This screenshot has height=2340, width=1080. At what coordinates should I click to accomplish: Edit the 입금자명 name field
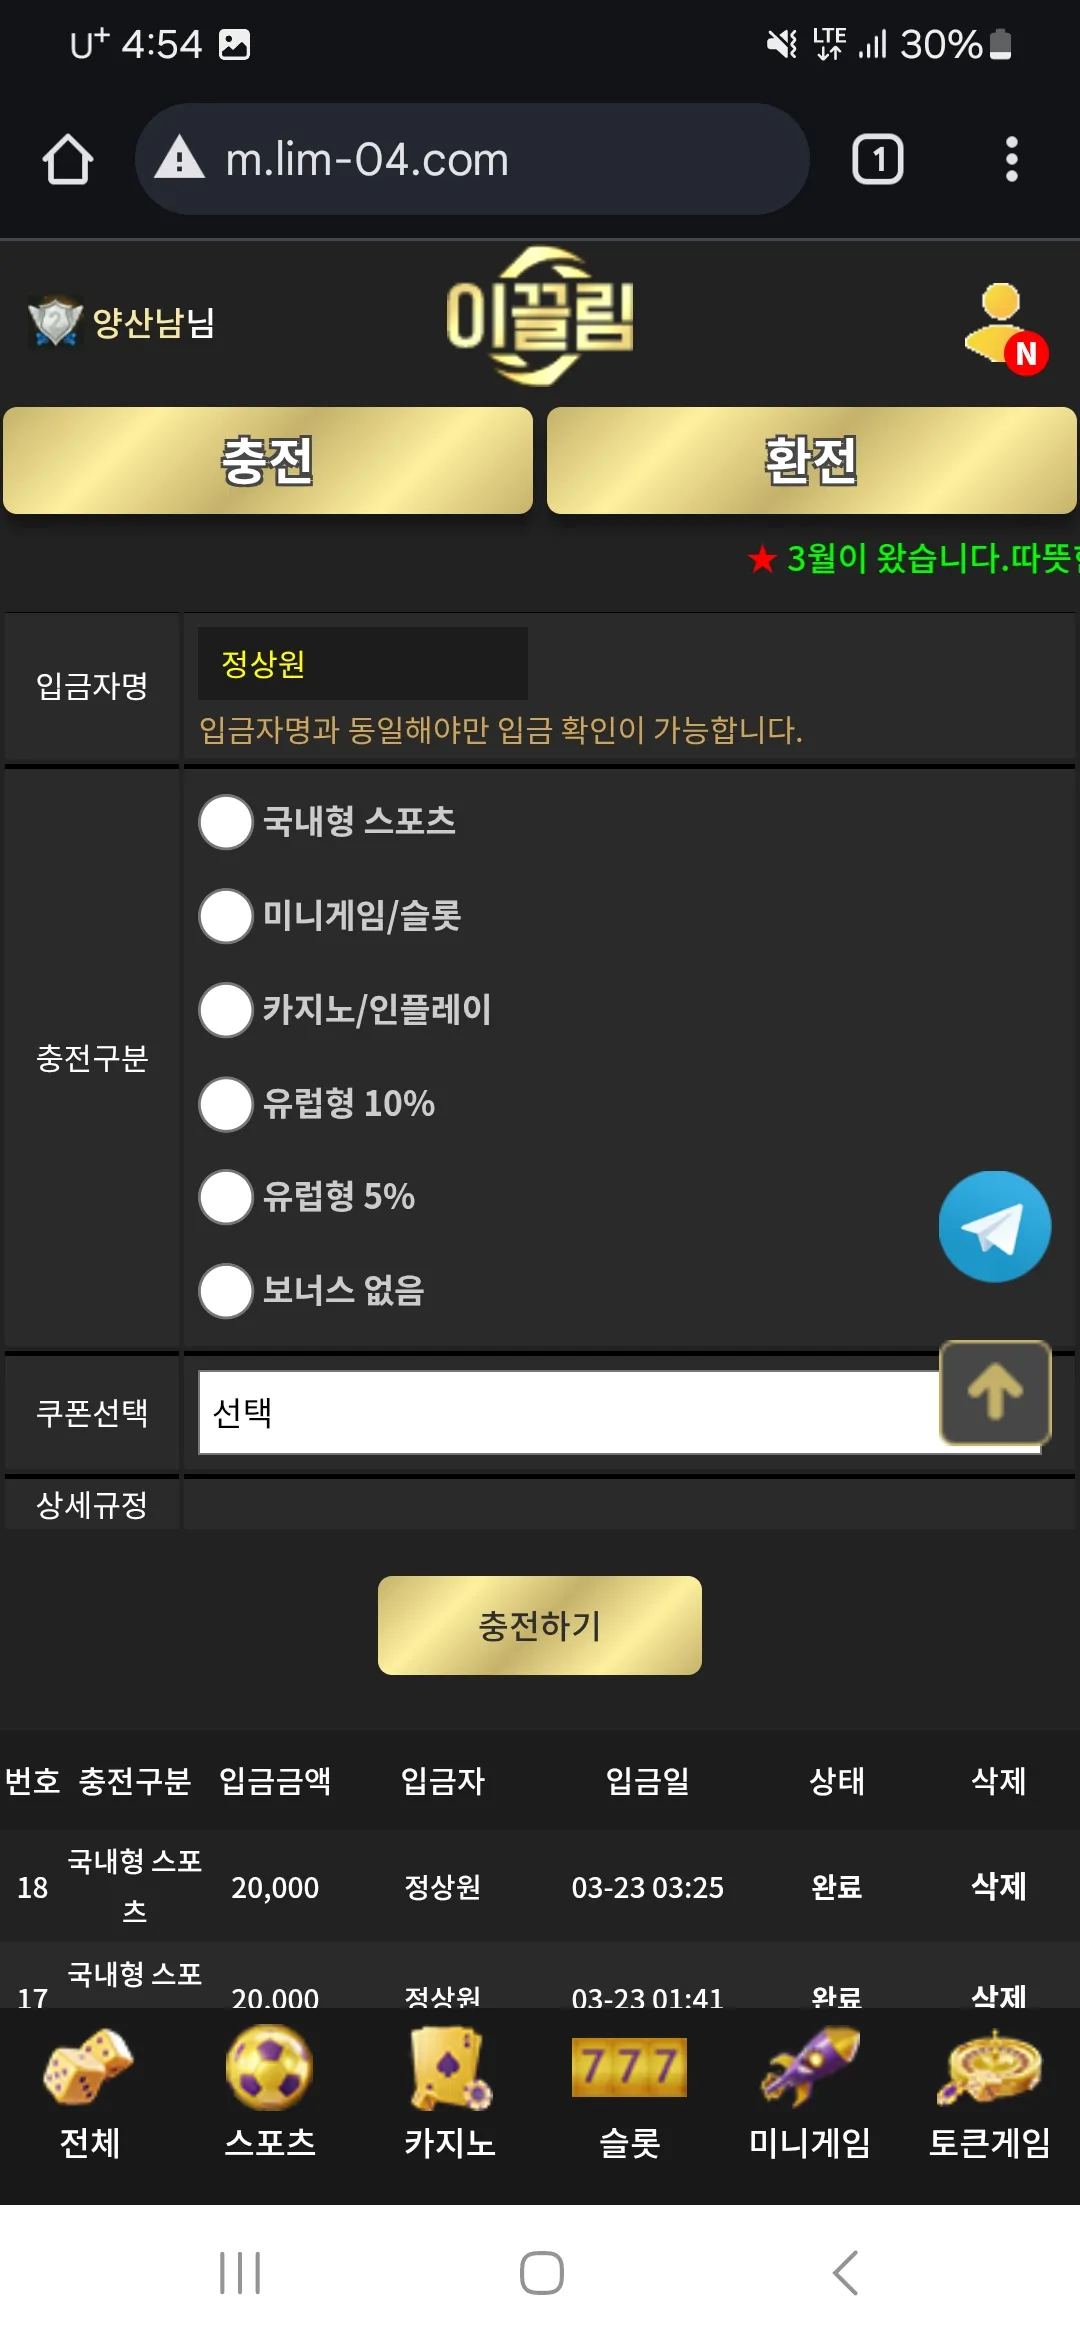[363, 664]
